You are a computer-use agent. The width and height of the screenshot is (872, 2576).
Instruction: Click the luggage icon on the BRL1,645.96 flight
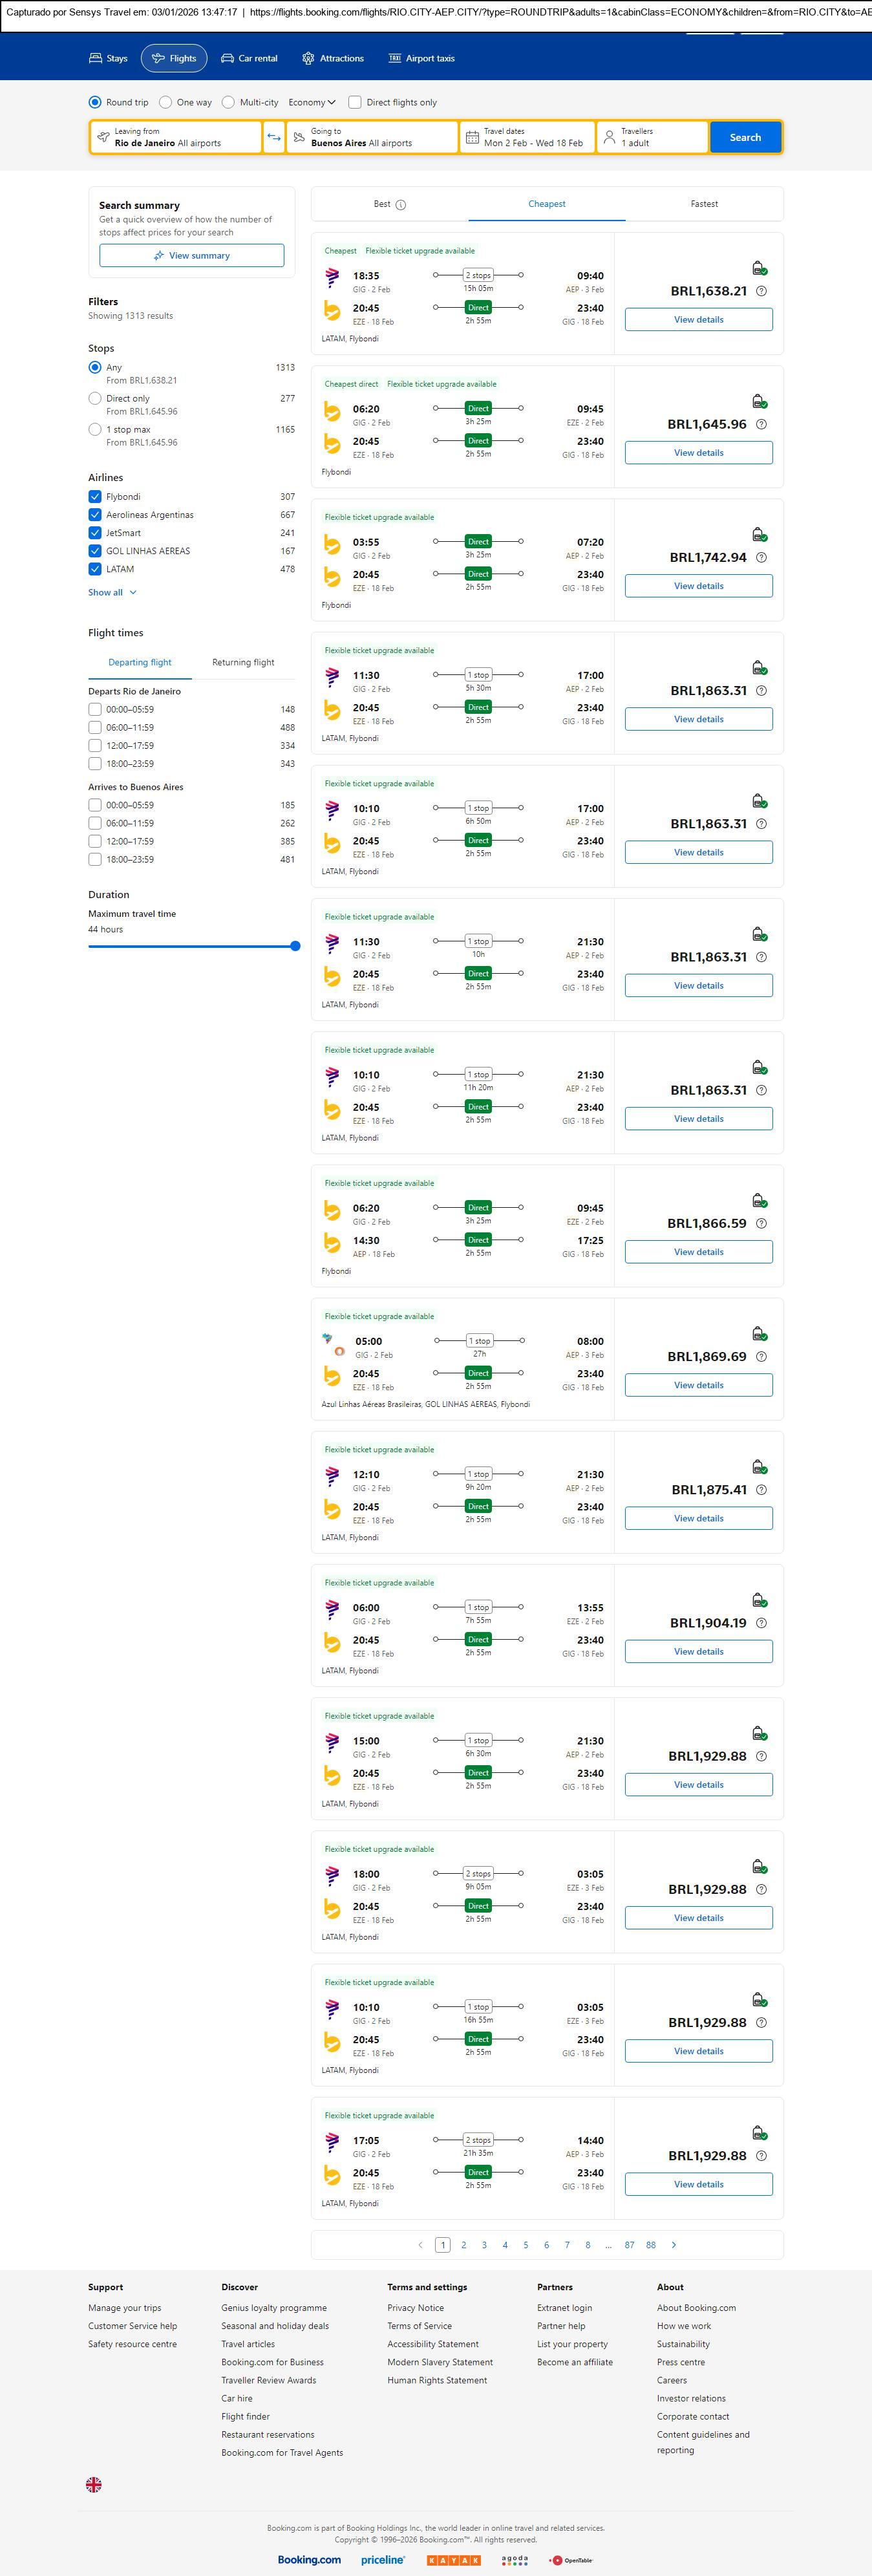[x=759, y=401]
